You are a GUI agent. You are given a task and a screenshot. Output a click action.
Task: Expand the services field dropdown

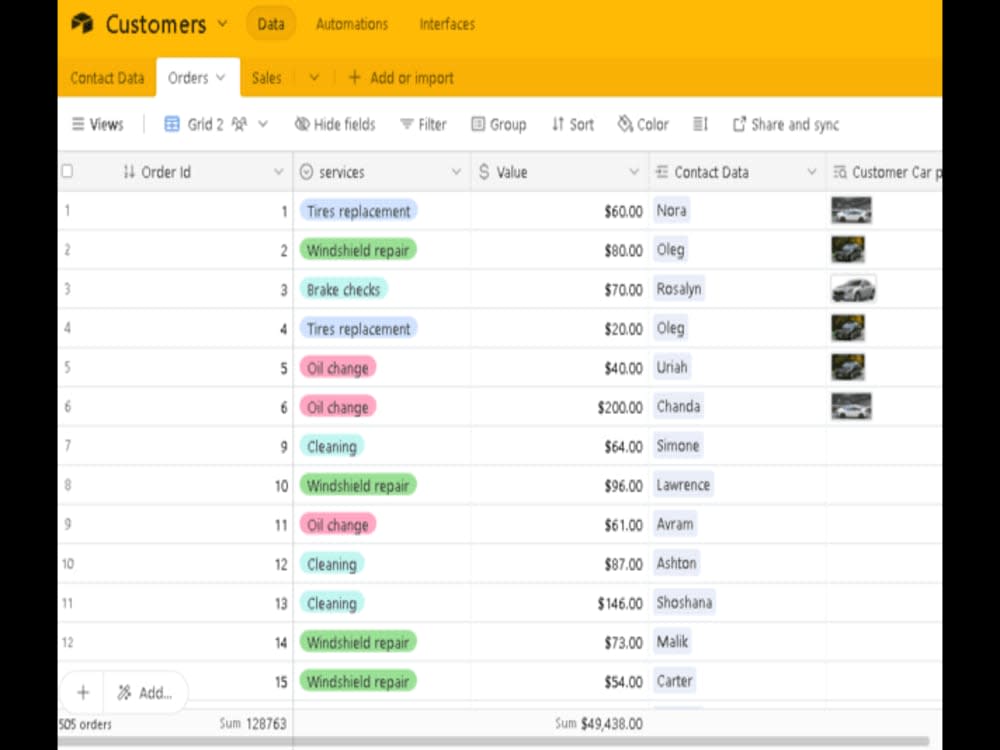point(457,172)
